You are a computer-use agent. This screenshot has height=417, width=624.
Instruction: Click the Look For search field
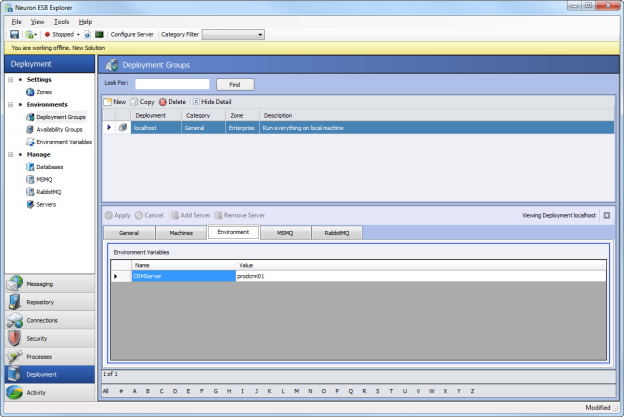pos(171,84)
